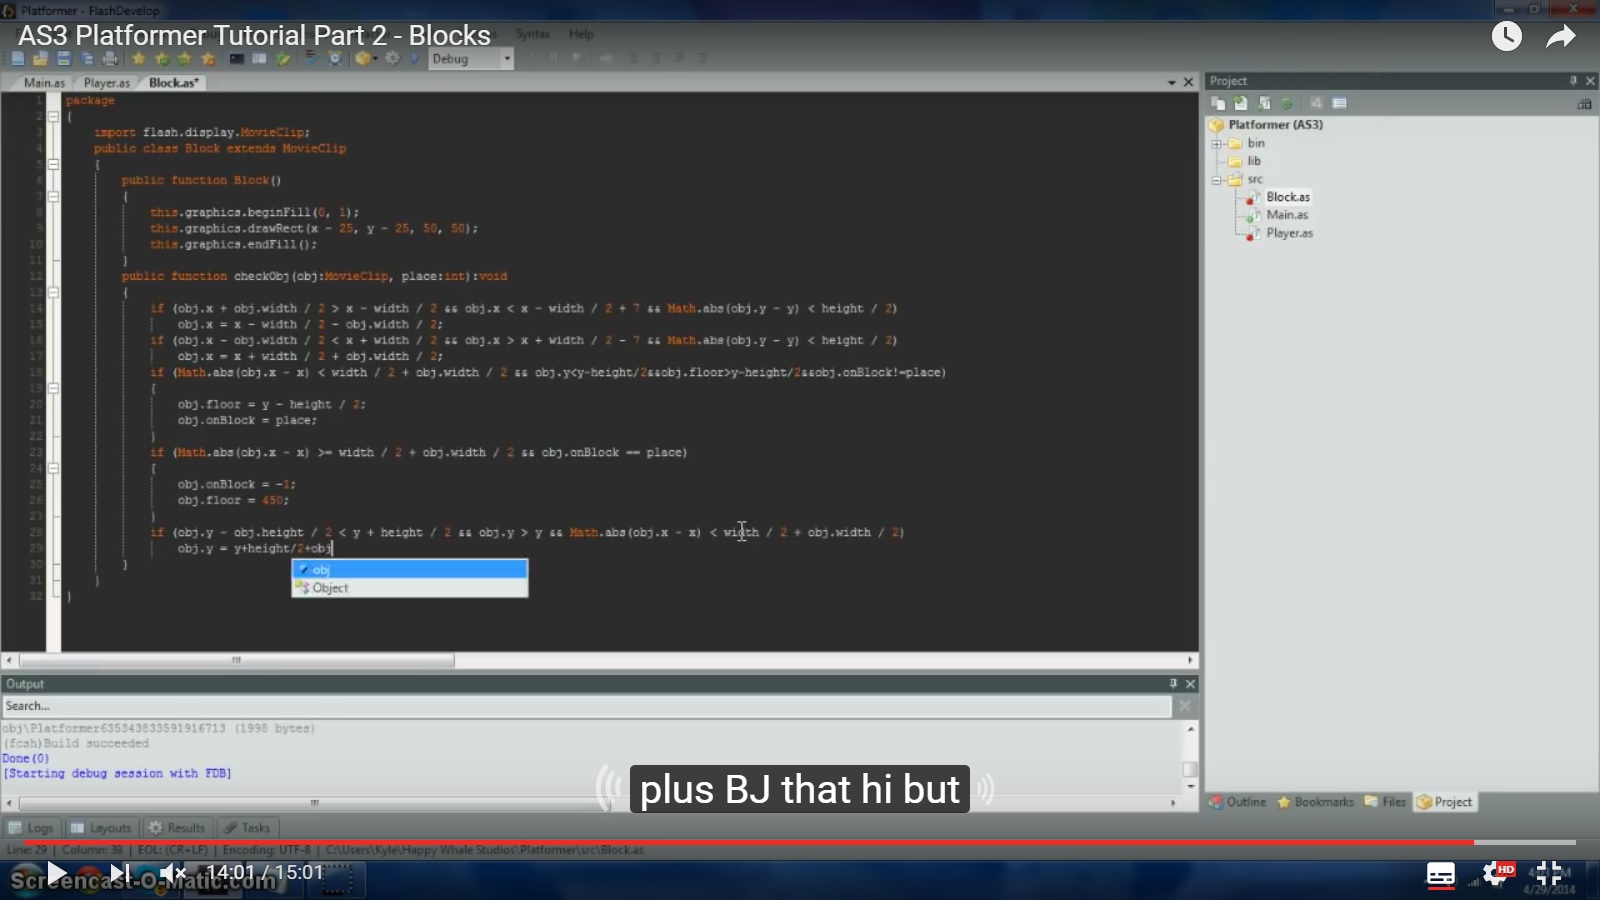Click the Output panel search field
The image size is (1600, 900).
(x=586, y=706)
